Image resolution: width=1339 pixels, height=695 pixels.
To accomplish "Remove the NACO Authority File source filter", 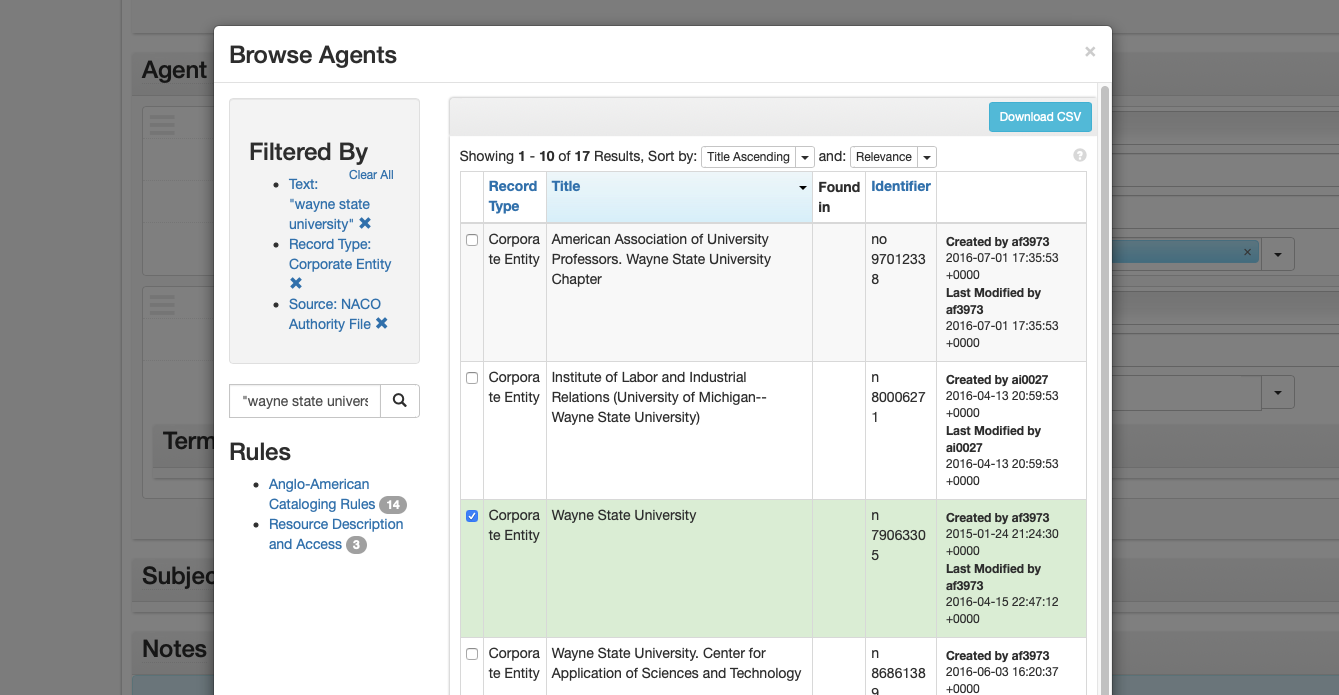I will click(x=381, y=324).
